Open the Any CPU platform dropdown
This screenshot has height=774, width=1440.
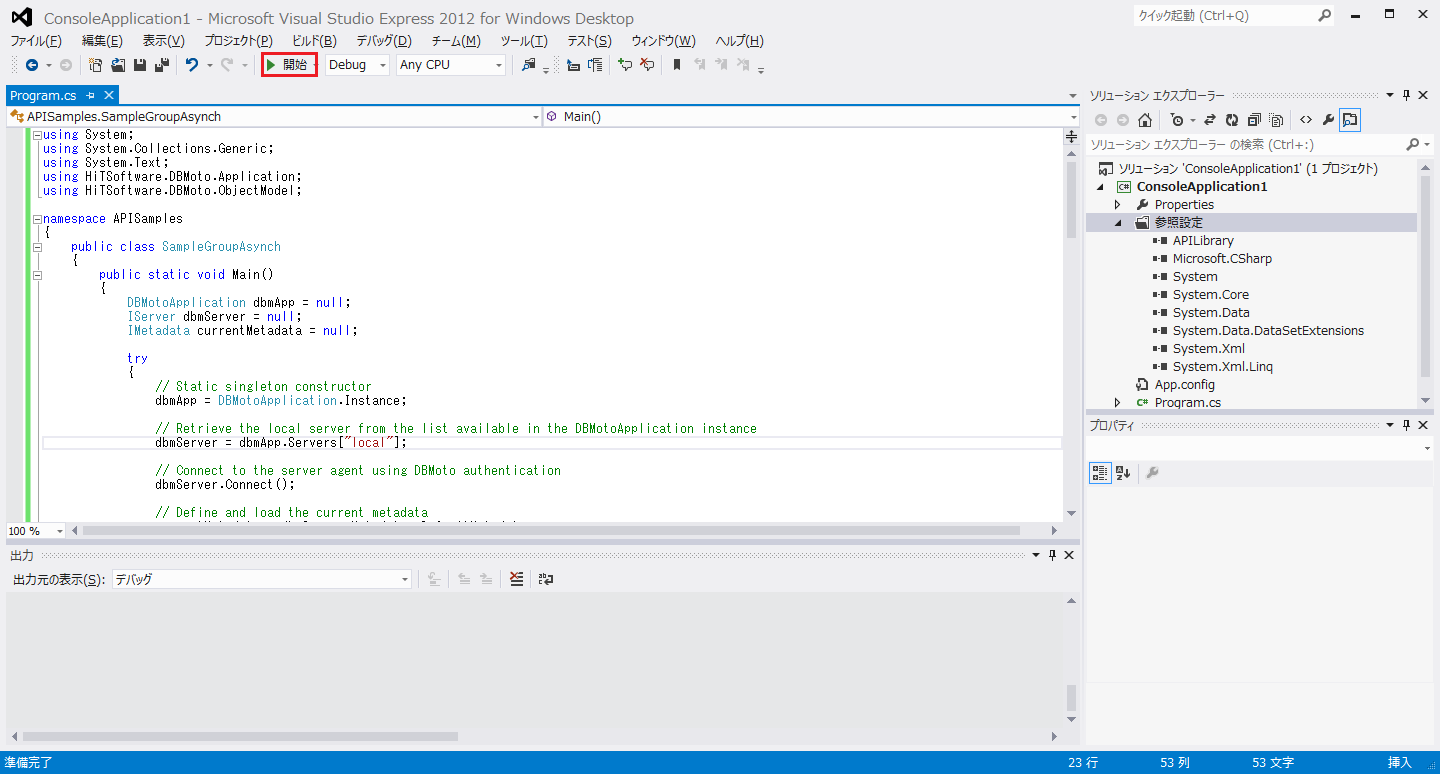tap(451, 65)
